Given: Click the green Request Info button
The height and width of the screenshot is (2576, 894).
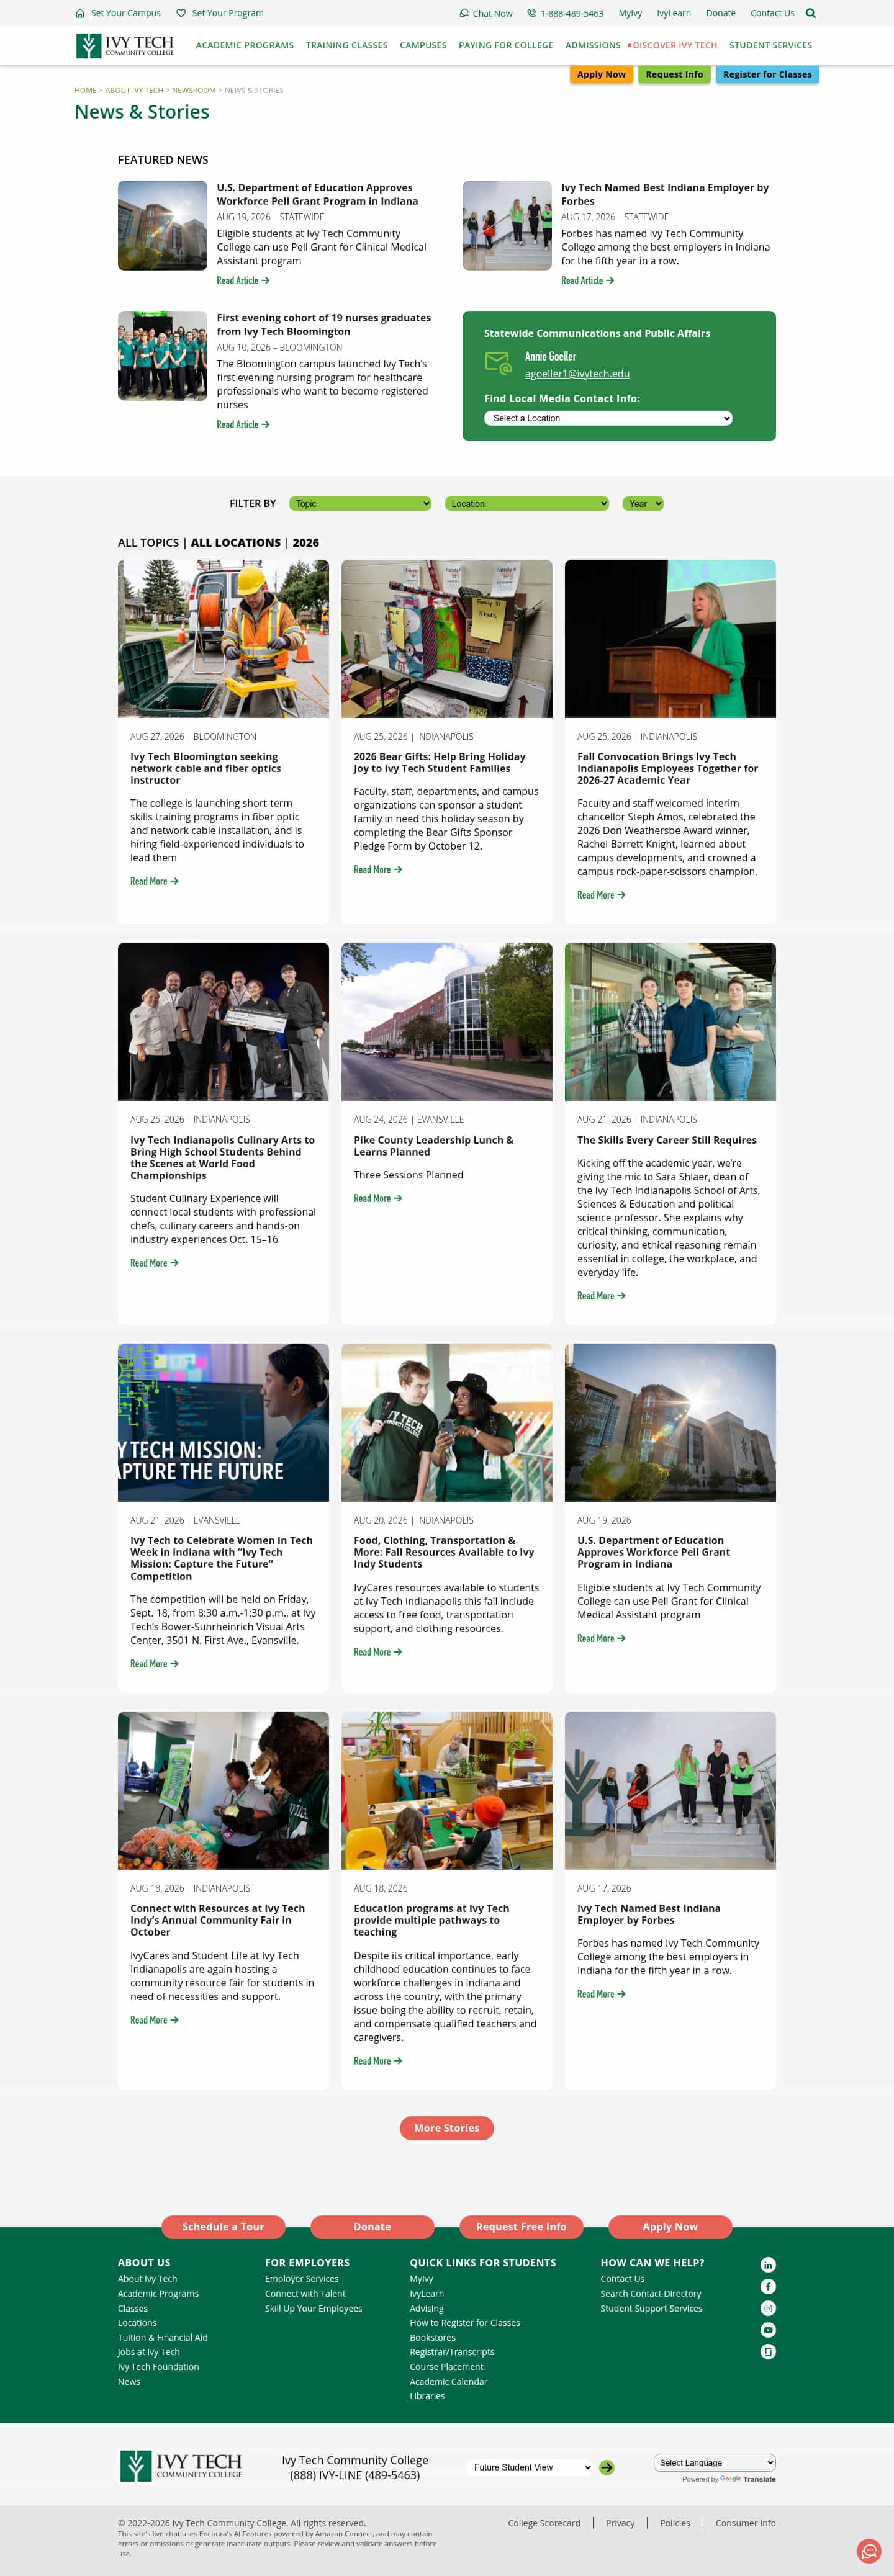Looking at the screenshot, I should pos(674,74).
